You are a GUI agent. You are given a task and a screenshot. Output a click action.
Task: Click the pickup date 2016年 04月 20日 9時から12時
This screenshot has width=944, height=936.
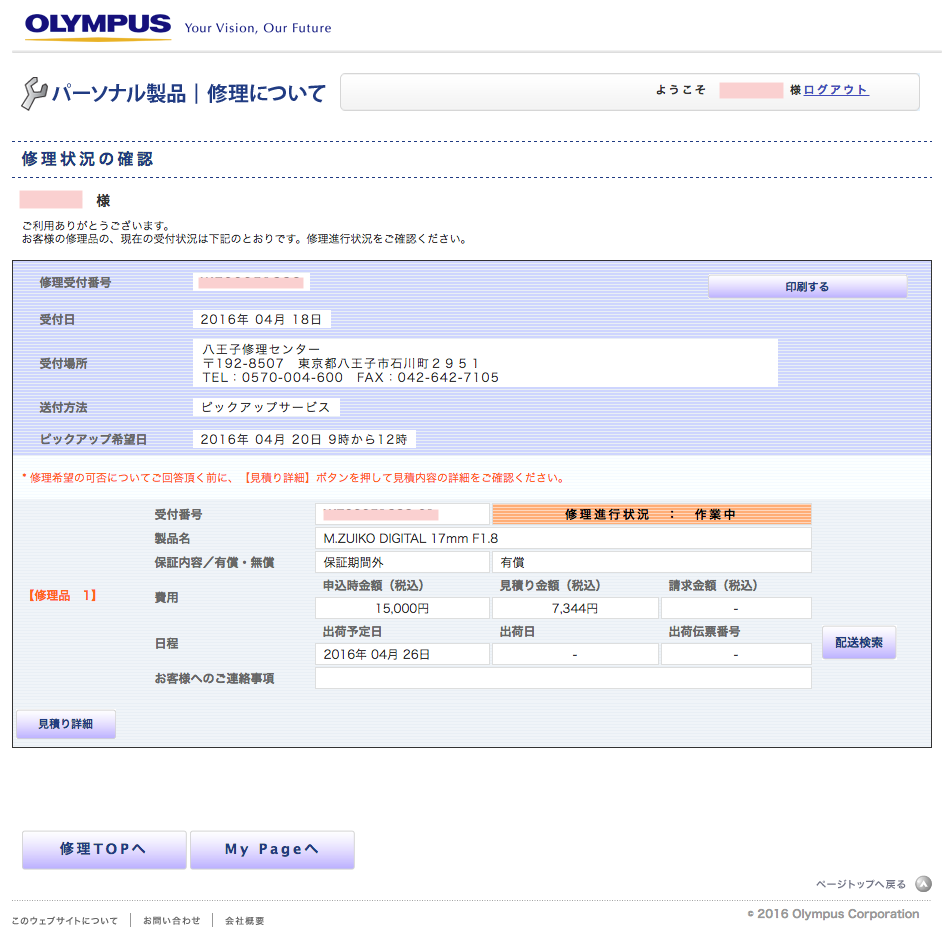[x=304, y=439]
